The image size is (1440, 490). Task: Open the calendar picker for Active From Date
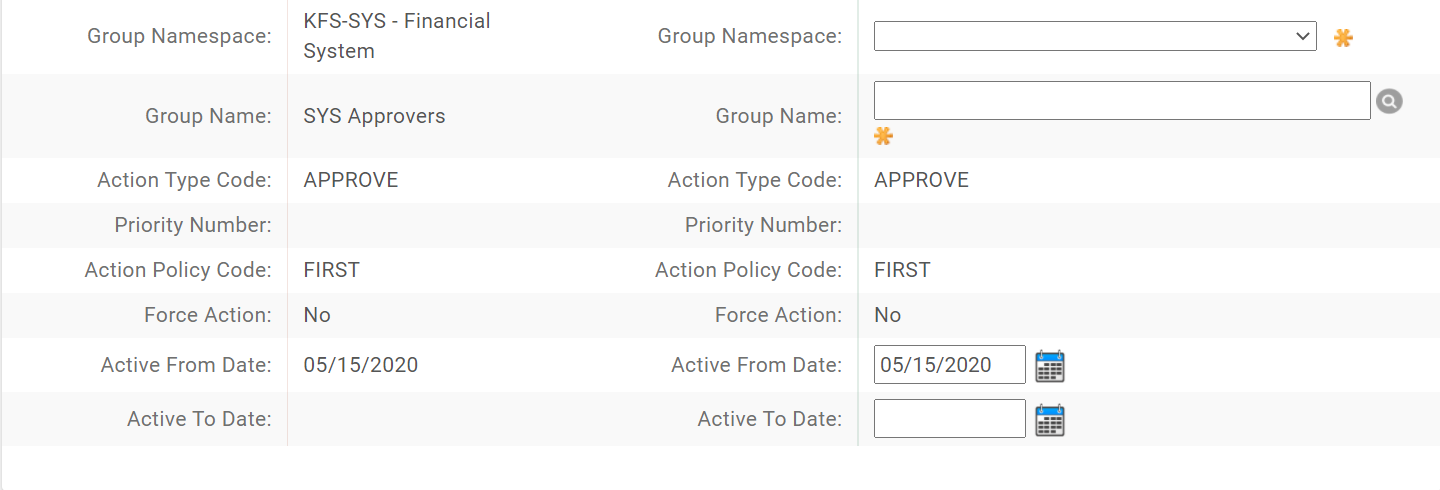pyautogui.click(x=1049, y=366)
